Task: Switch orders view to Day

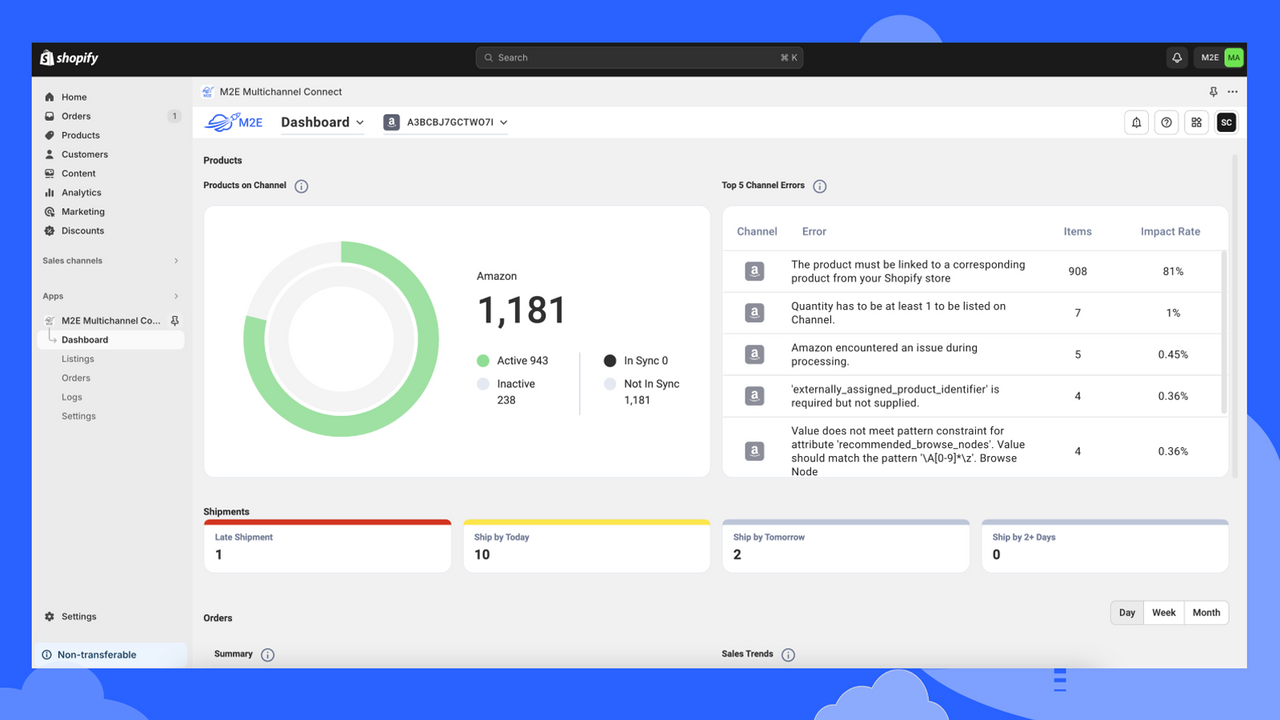Action: [x=1127, y=613]
